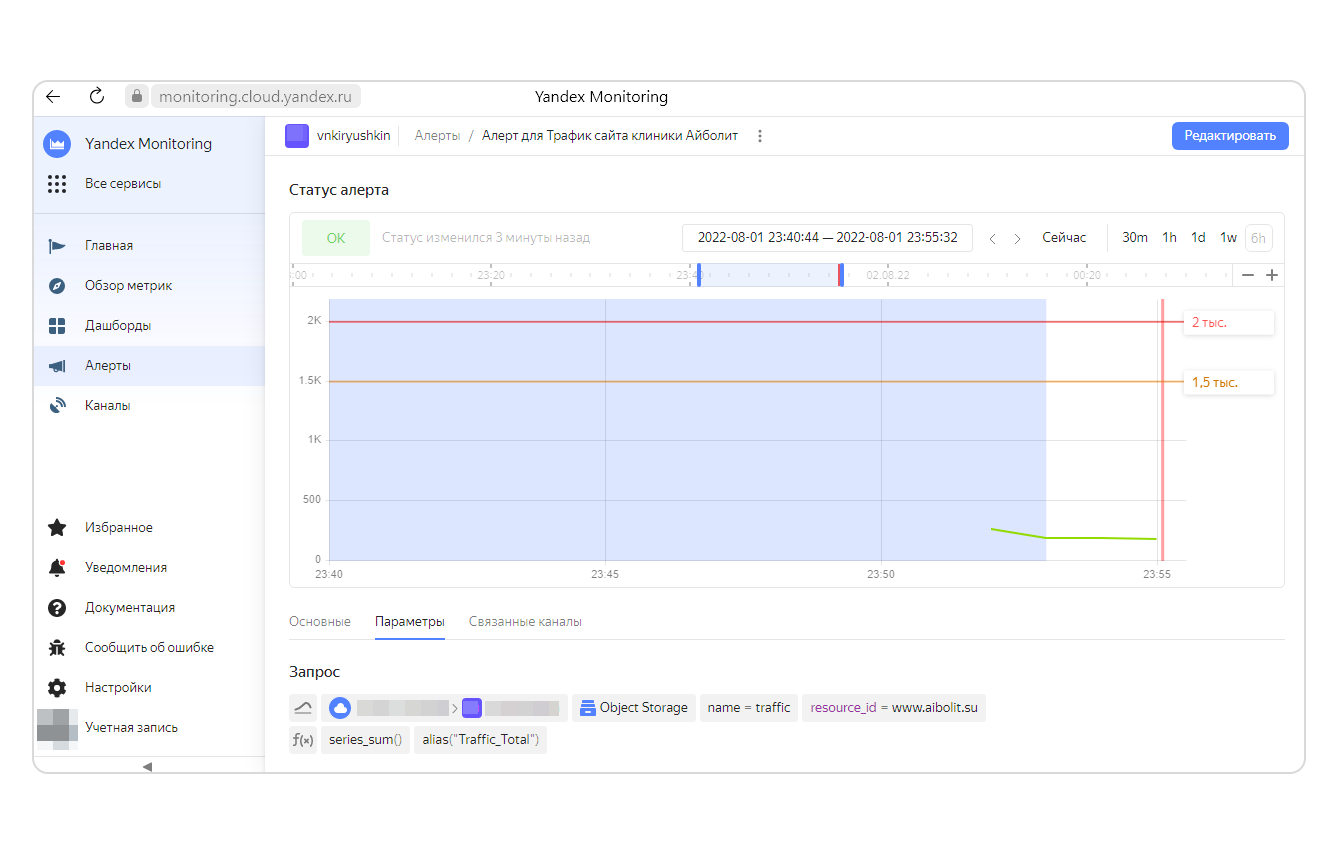Click the vnkiryushkin purple folder icon
1338x854 pixels.
pos(297,136)
